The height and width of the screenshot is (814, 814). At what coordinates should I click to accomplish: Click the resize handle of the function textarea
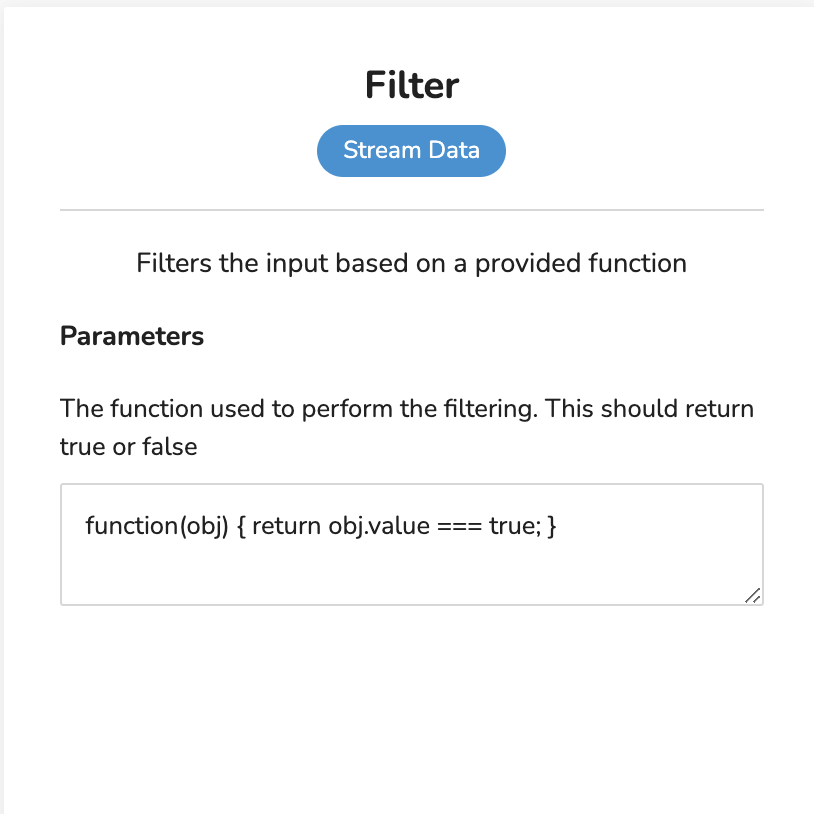click(x=752, y=595)
